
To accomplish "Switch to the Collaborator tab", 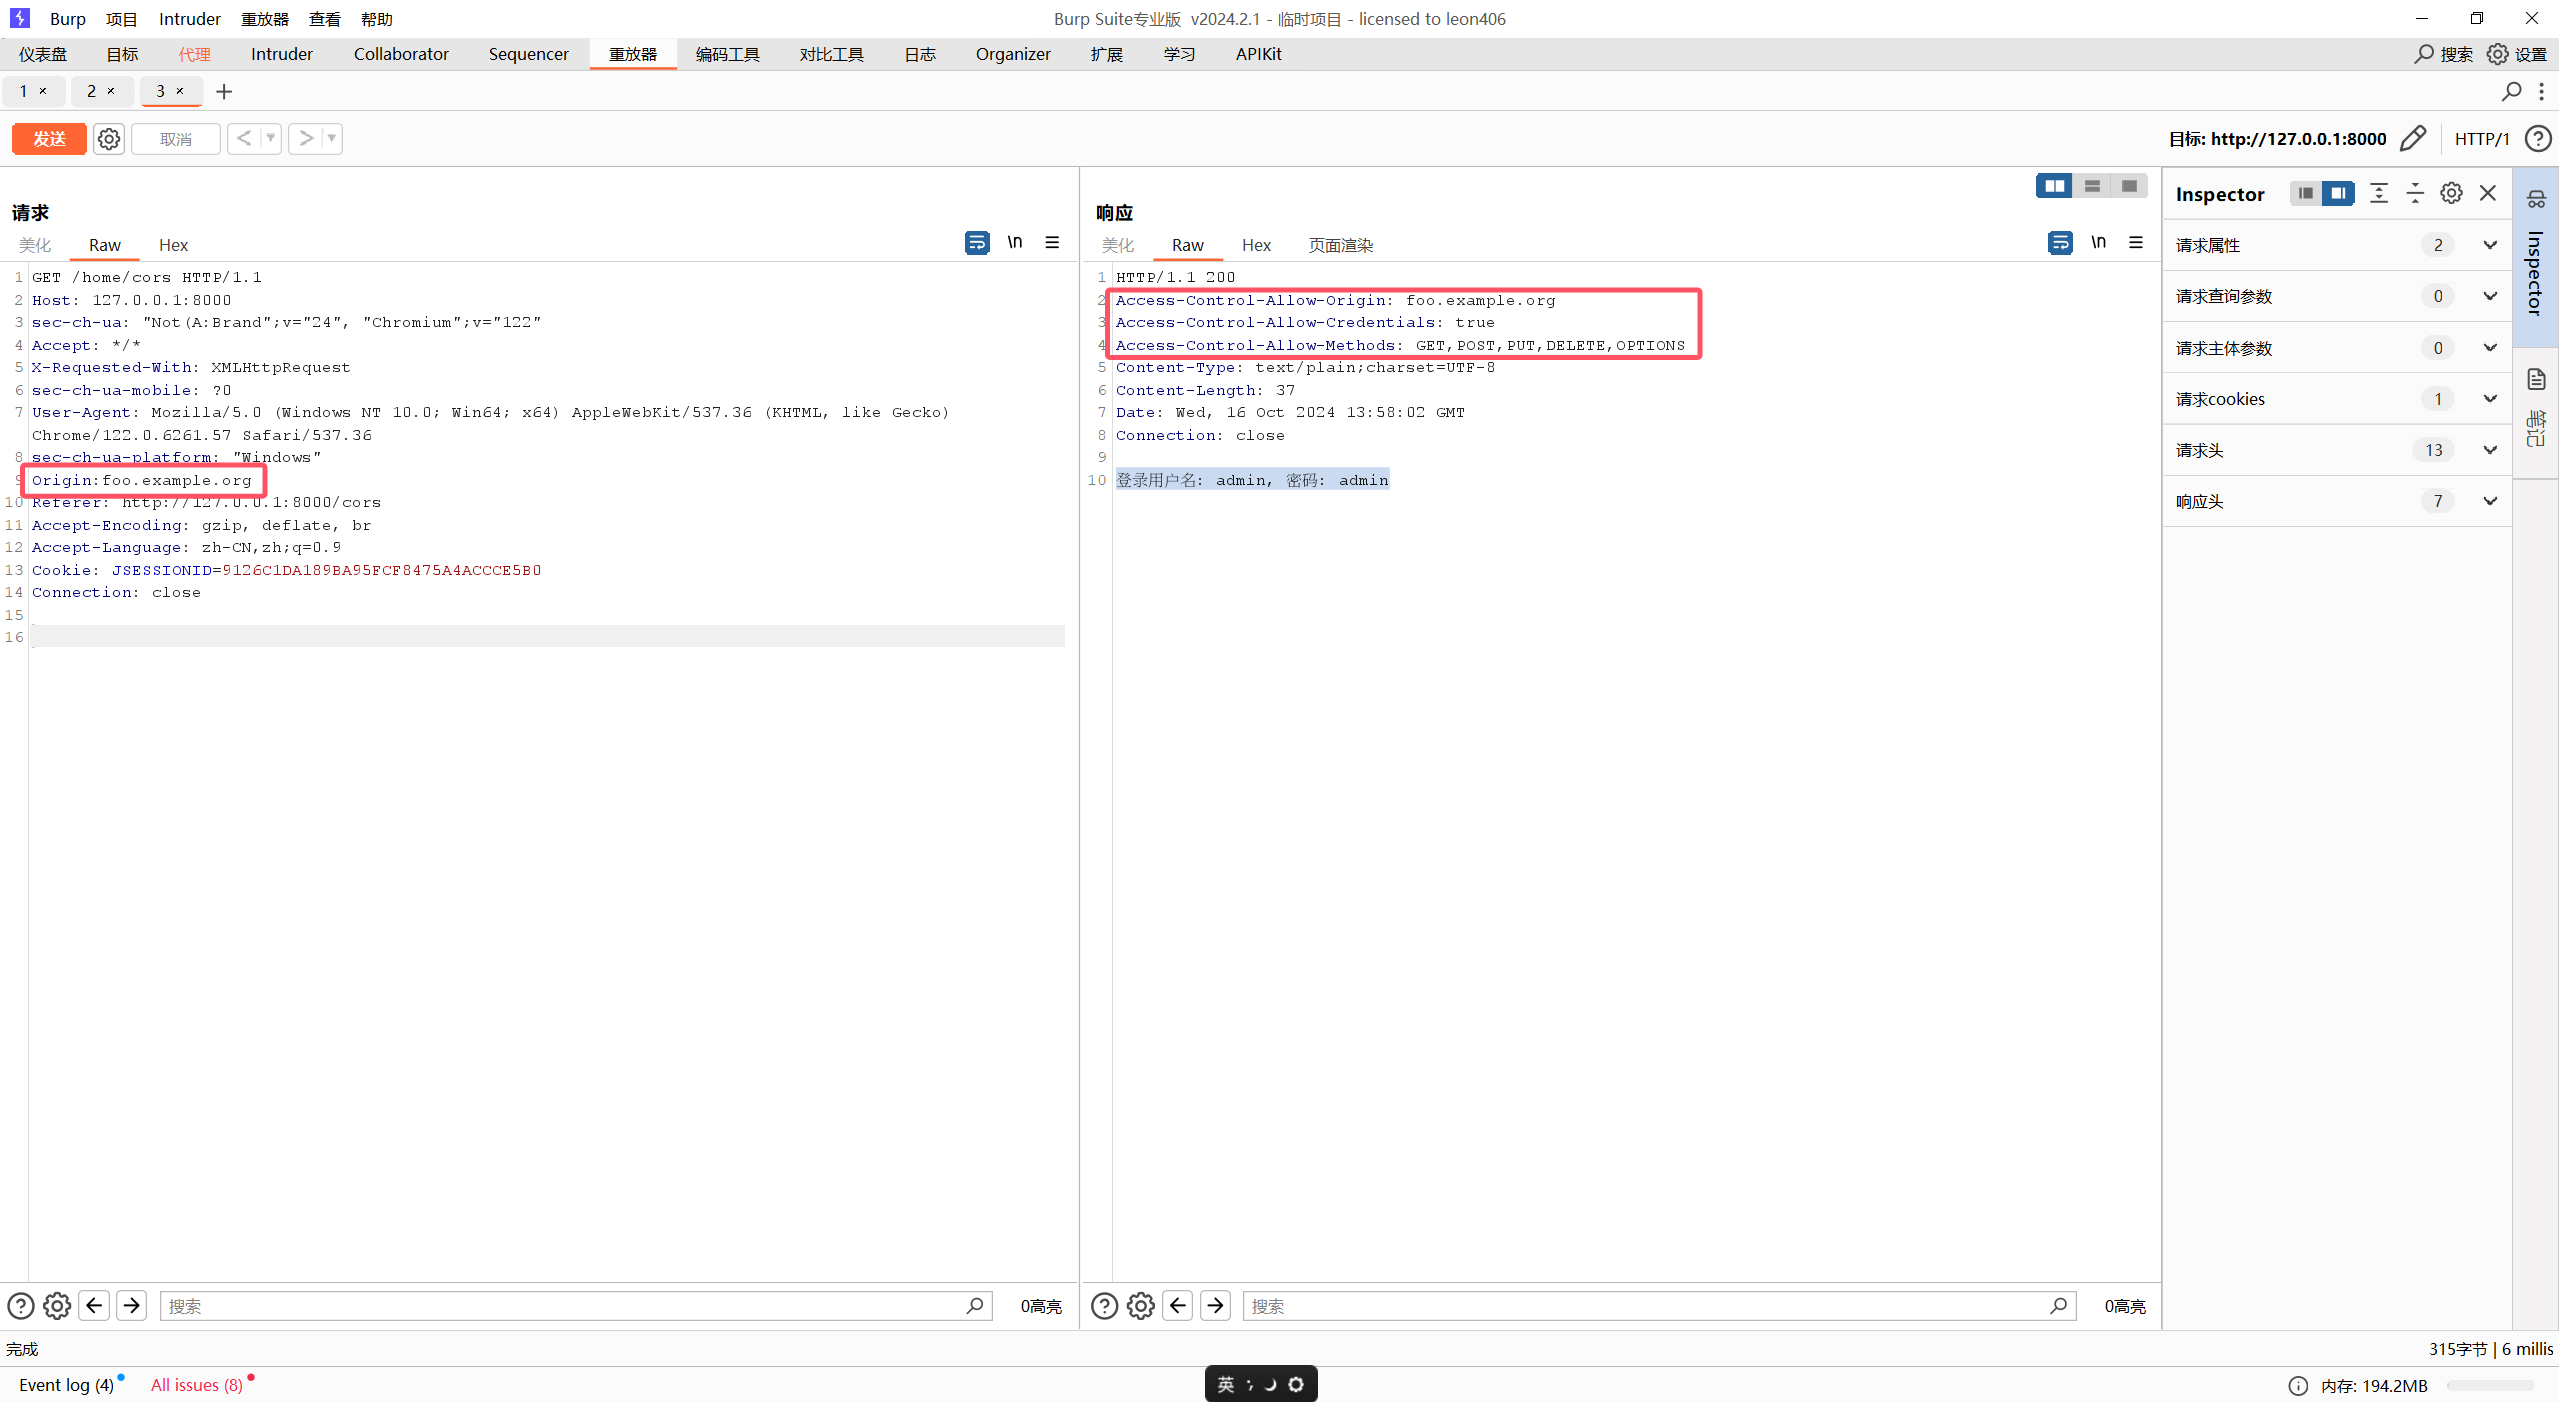I will click(401, 54).
